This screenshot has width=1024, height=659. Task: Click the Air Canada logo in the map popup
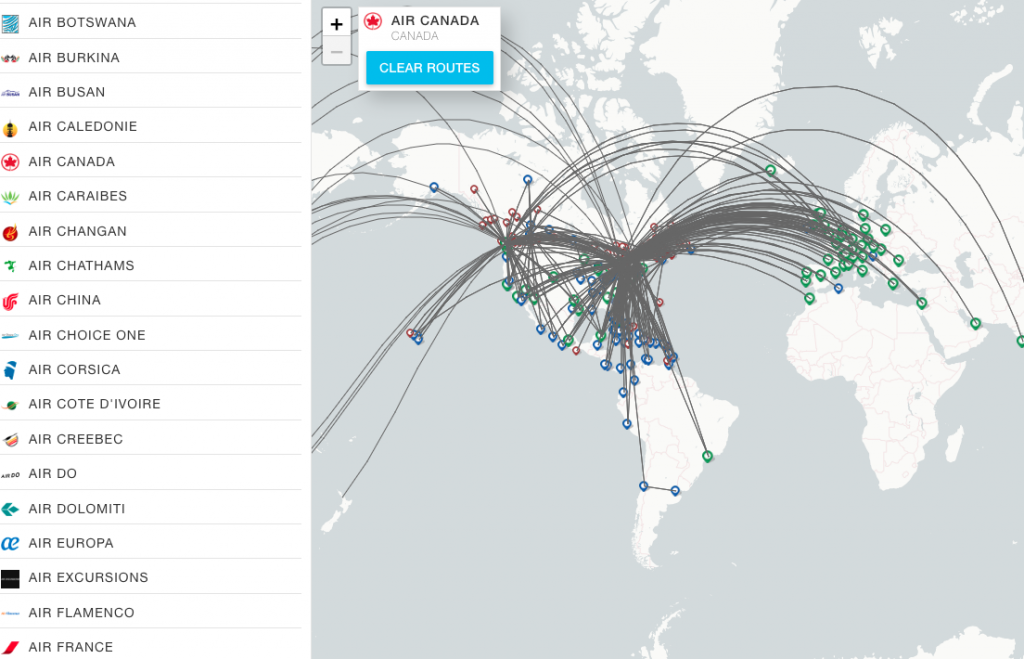pos(373,22)
